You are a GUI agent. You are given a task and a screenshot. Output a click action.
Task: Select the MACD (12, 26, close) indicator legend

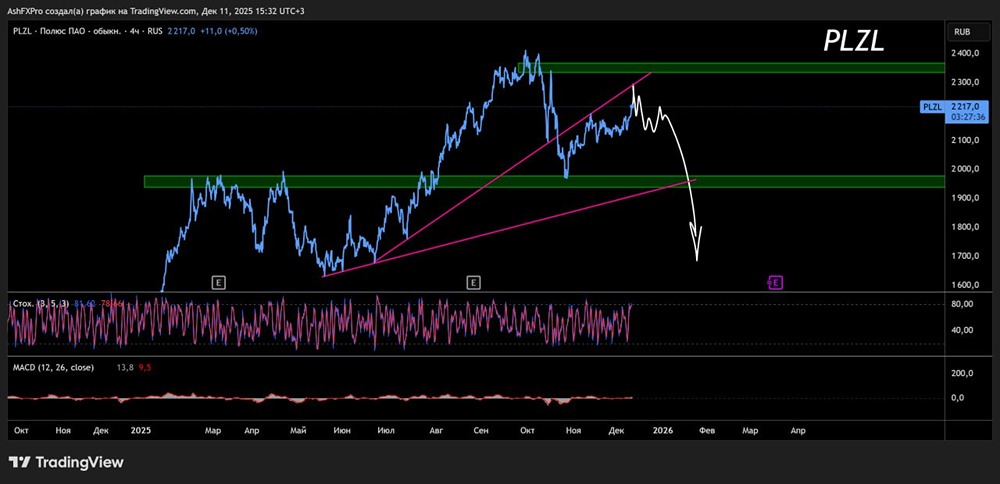[x=53, y=367]
